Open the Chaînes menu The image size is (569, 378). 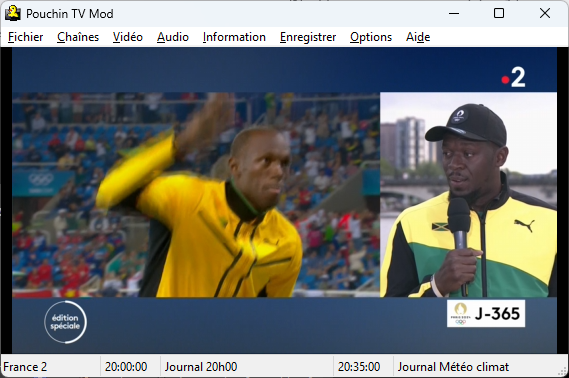tap(78, 37)
